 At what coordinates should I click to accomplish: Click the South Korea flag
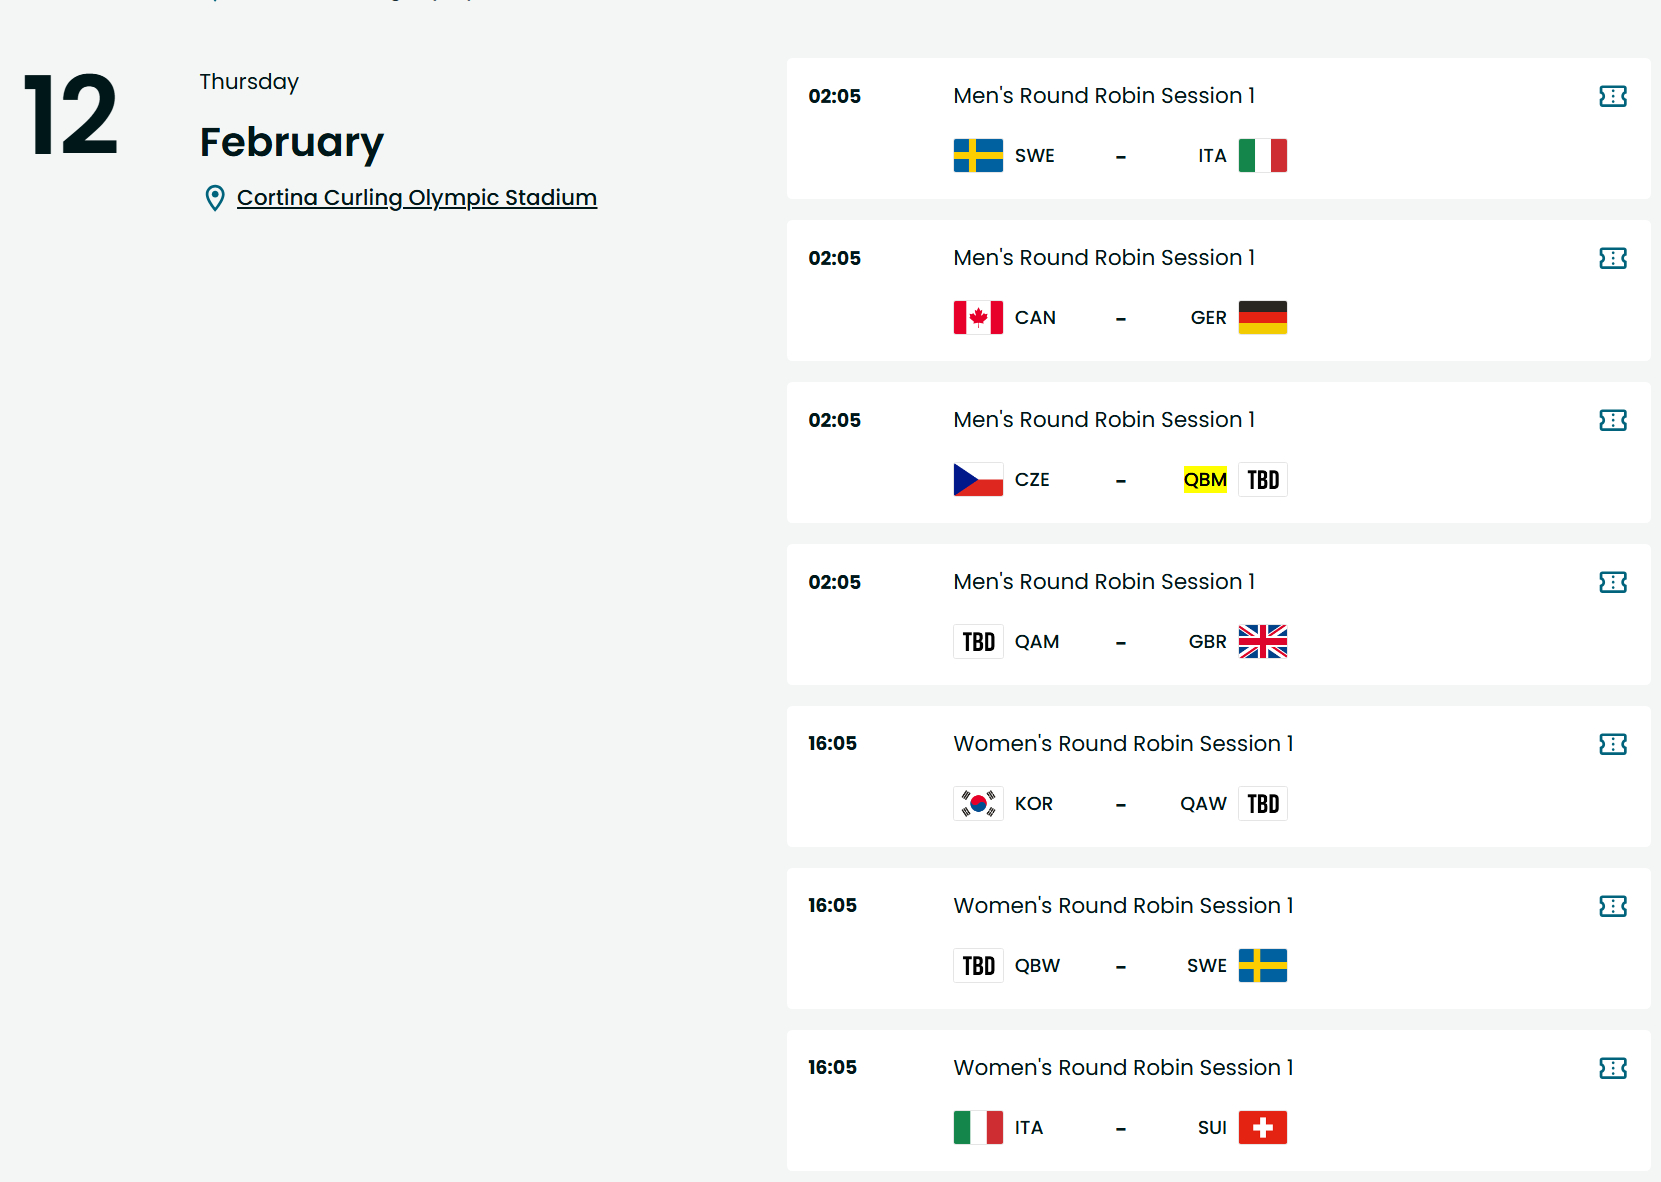point(978,803)
